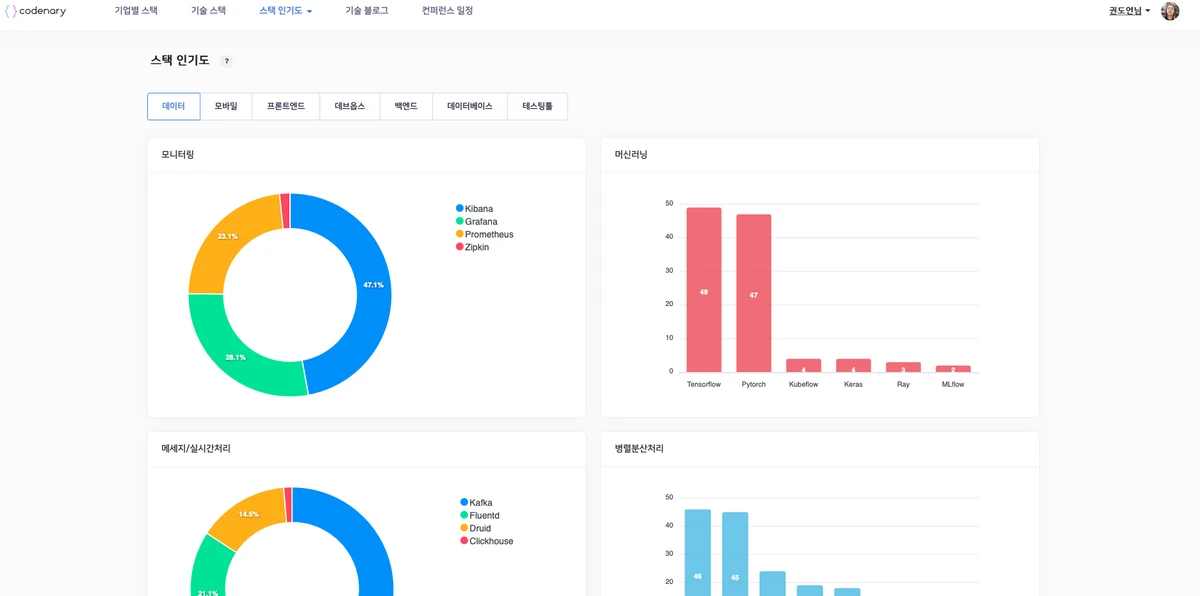This screenshot has height=596, width=1200.
Task: Toggle Prometheus legend entry
Action: tap(485, 235)
